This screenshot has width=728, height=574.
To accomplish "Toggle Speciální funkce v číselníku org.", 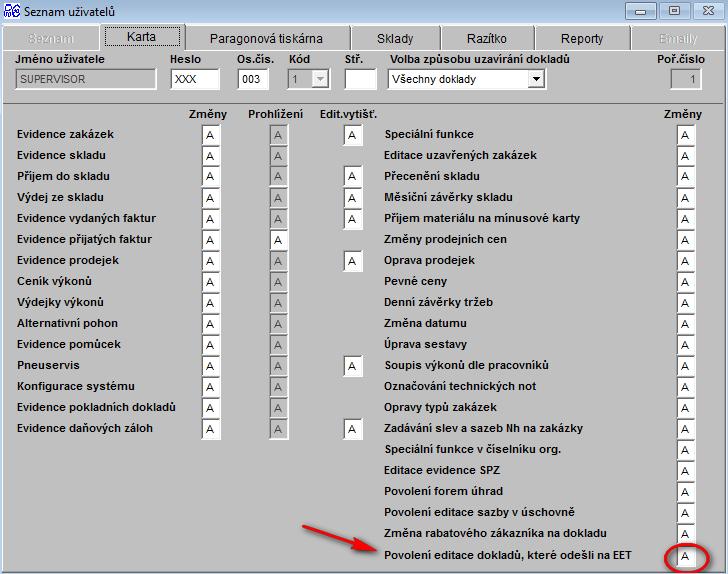I will pyautogui.click(x=685, y=450).
